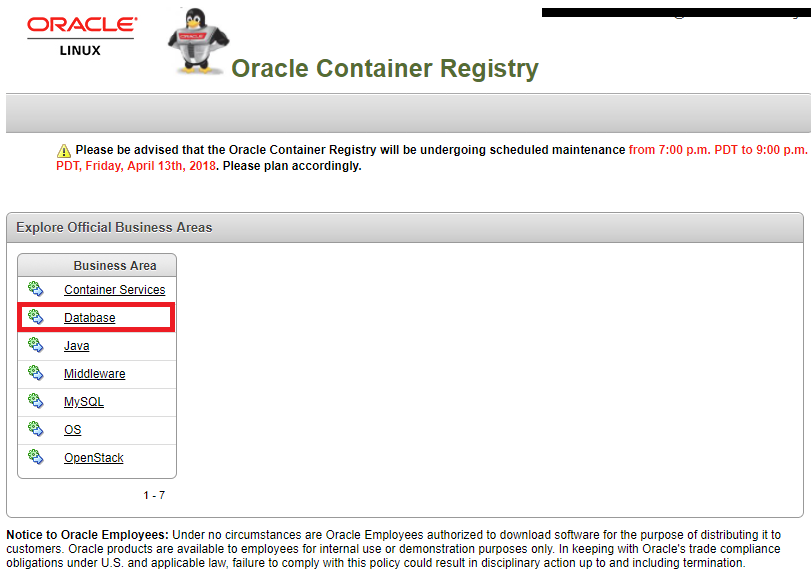Click the warning triangle in the maintenance notice

click(x=63, y=150)
